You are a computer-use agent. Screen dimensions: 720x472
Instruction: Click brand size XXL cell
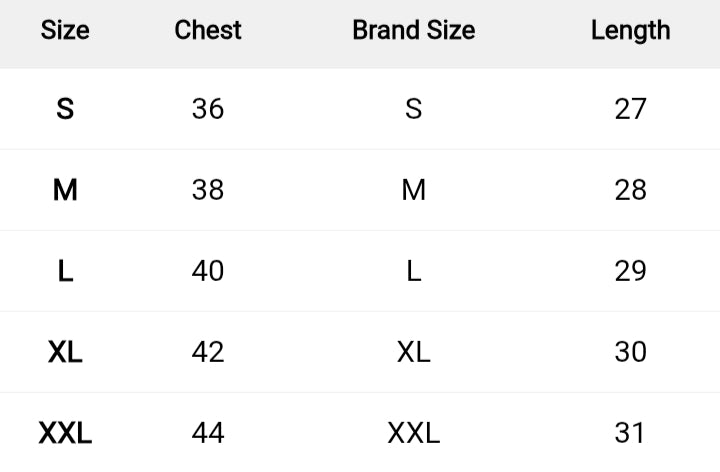pyautogui.click(x=414, y=433)
